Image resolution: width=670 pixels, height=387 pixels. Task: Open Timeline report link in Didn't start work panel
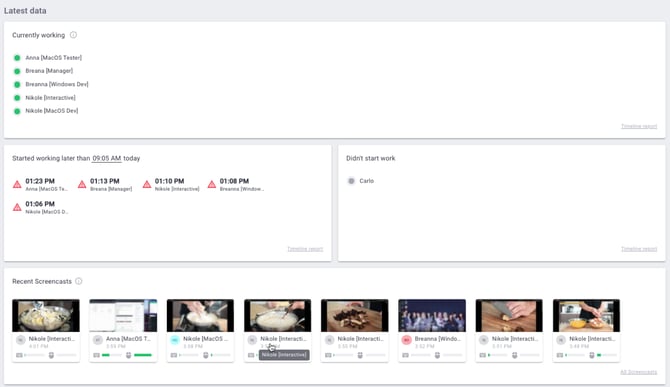coord(639,249)
